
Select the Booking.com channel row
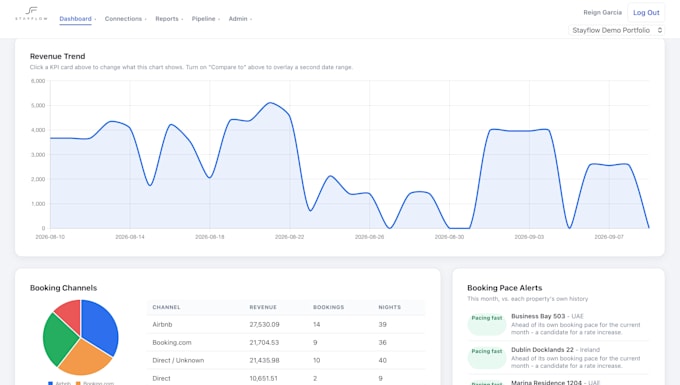[286, 343]
